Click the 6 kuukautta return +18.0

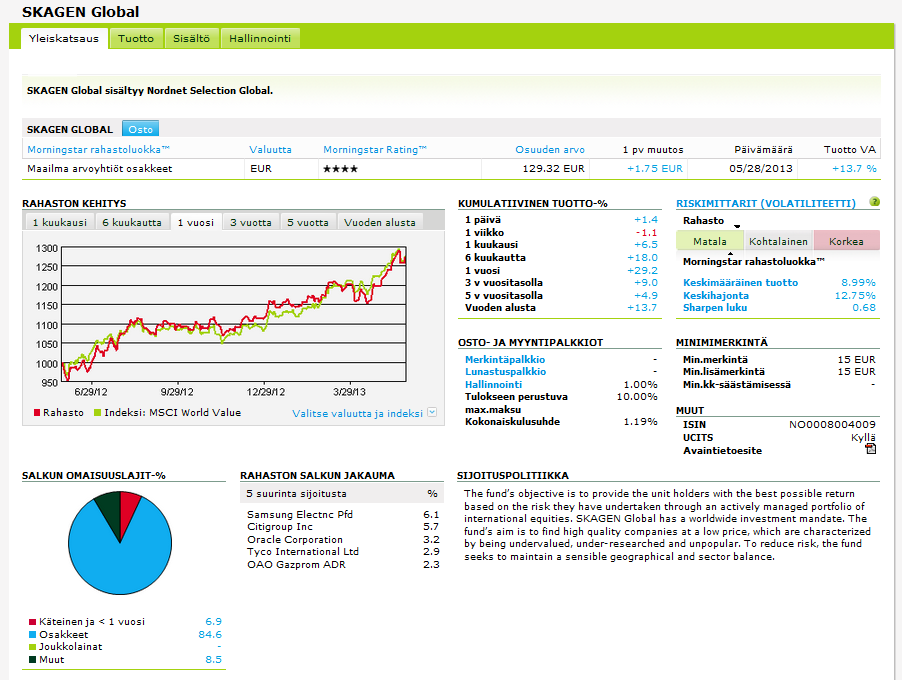click(642, 258)
